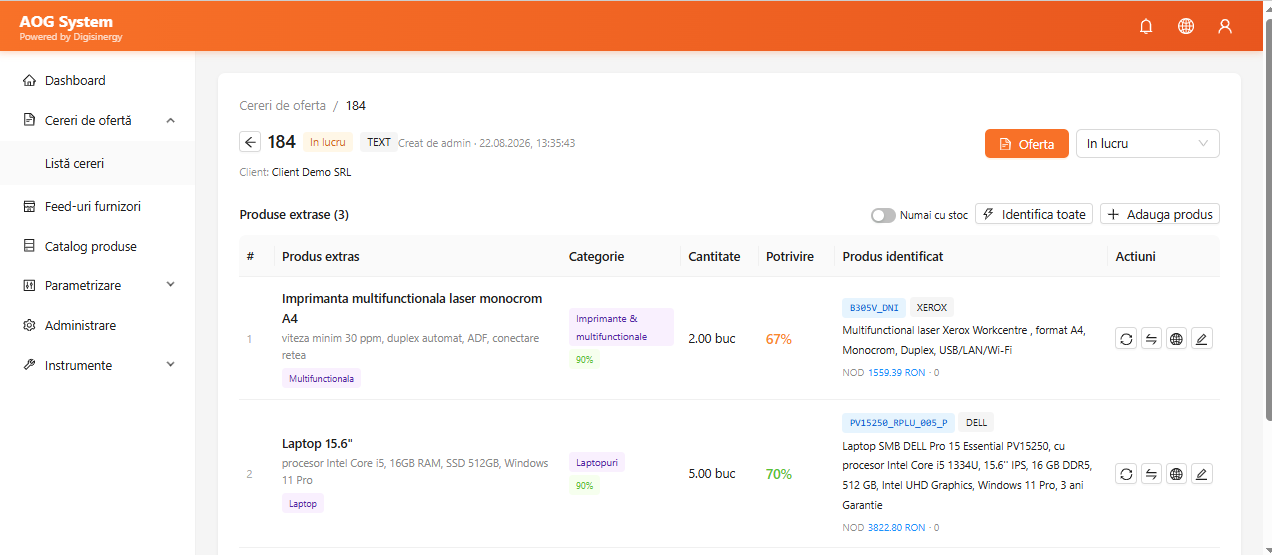Click the In lucru status badge
Image resolution: width=1272 pixels, height=555 pixels.
(327, 142)
